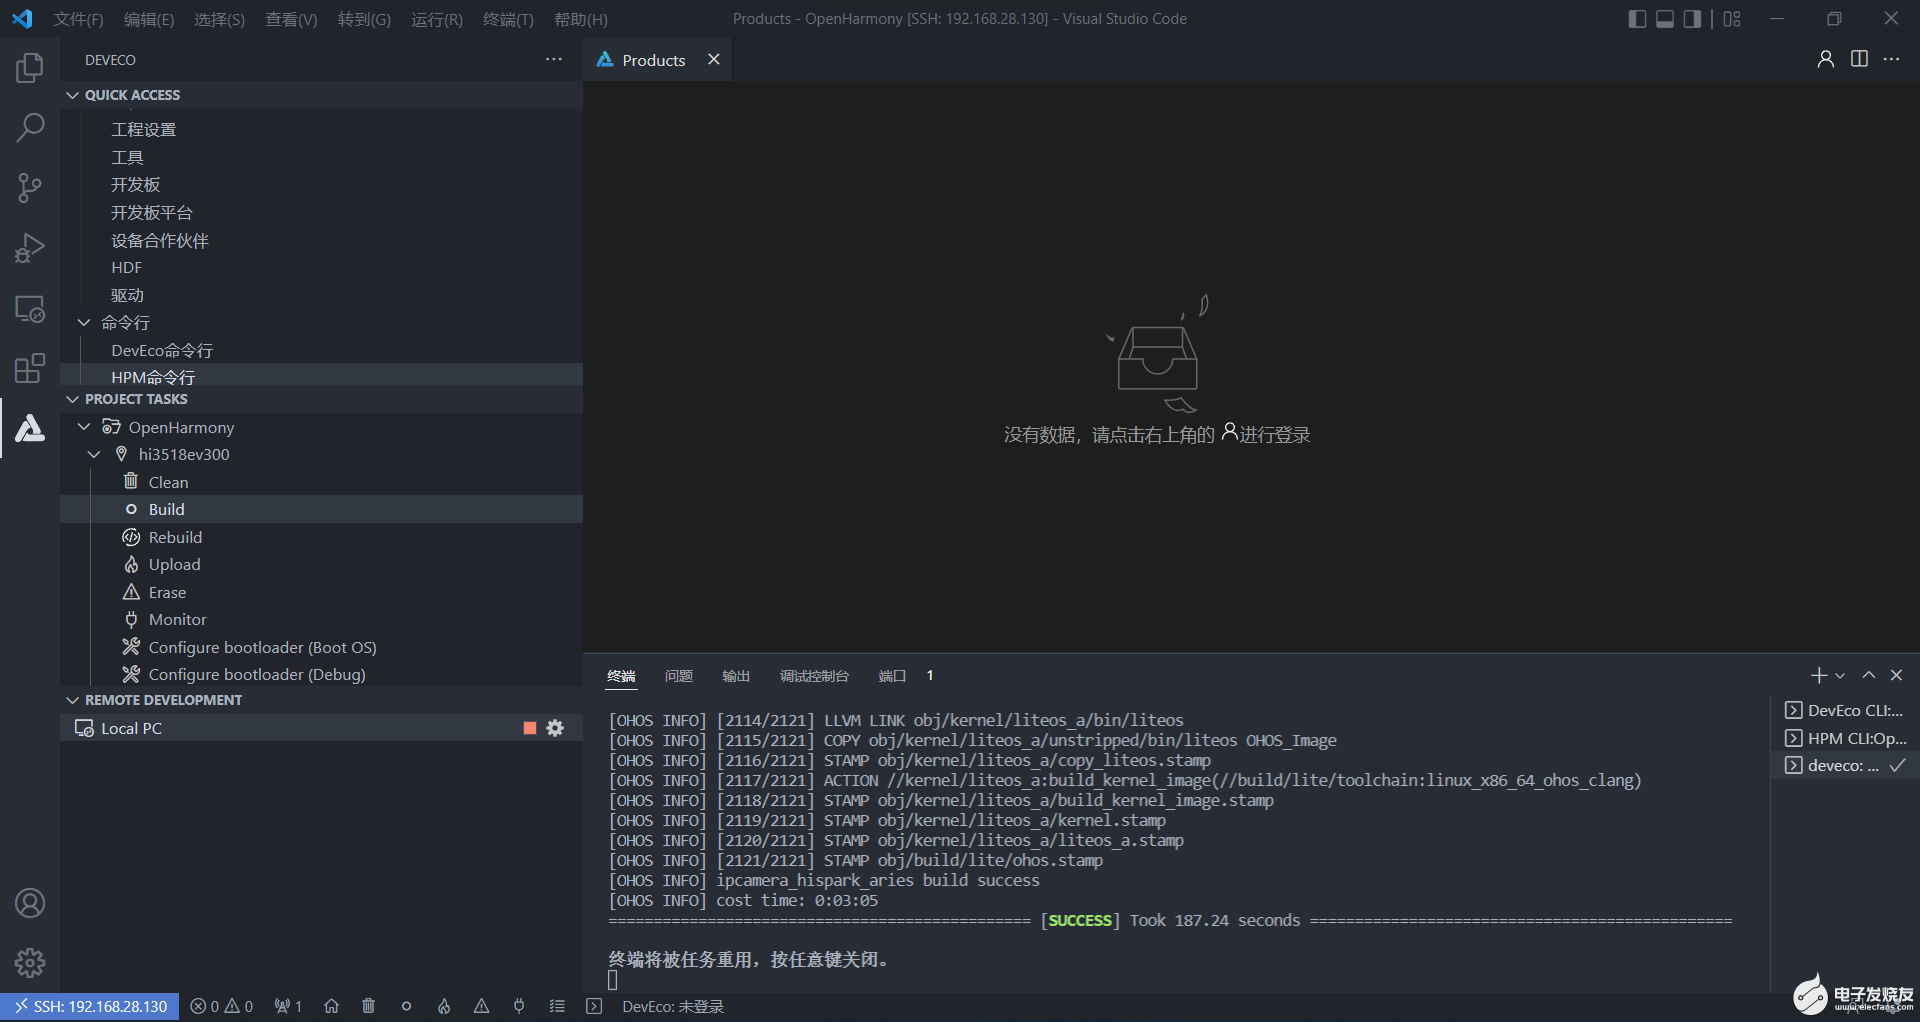Open Extensions view

click(30, 368)
